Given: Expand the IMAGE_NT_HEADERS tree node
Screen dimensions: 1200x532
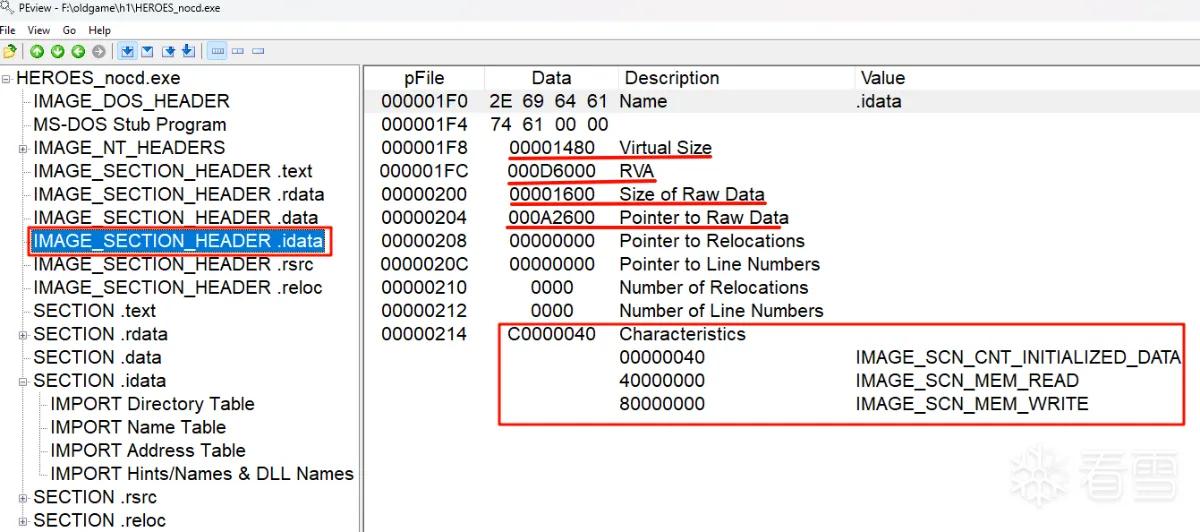Looking at the screenshot, I should [23, 148].
